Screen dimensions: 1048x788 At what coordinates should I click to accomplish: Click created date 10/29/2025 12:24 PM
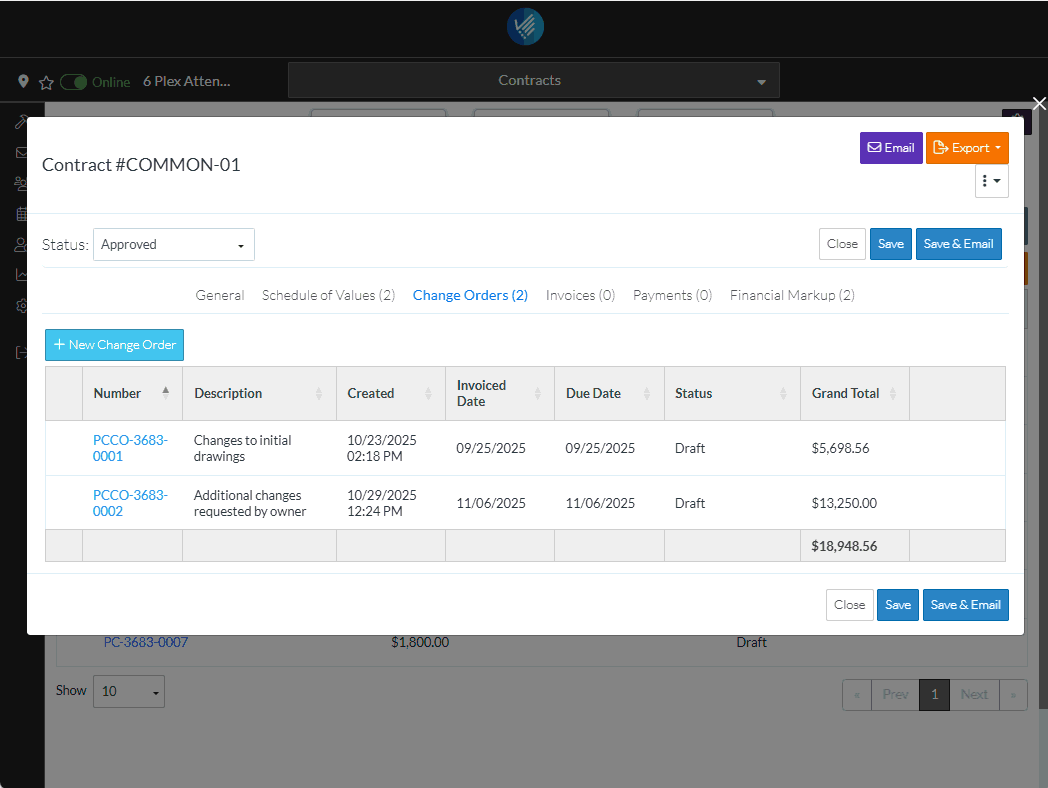[x=382, y=503]
